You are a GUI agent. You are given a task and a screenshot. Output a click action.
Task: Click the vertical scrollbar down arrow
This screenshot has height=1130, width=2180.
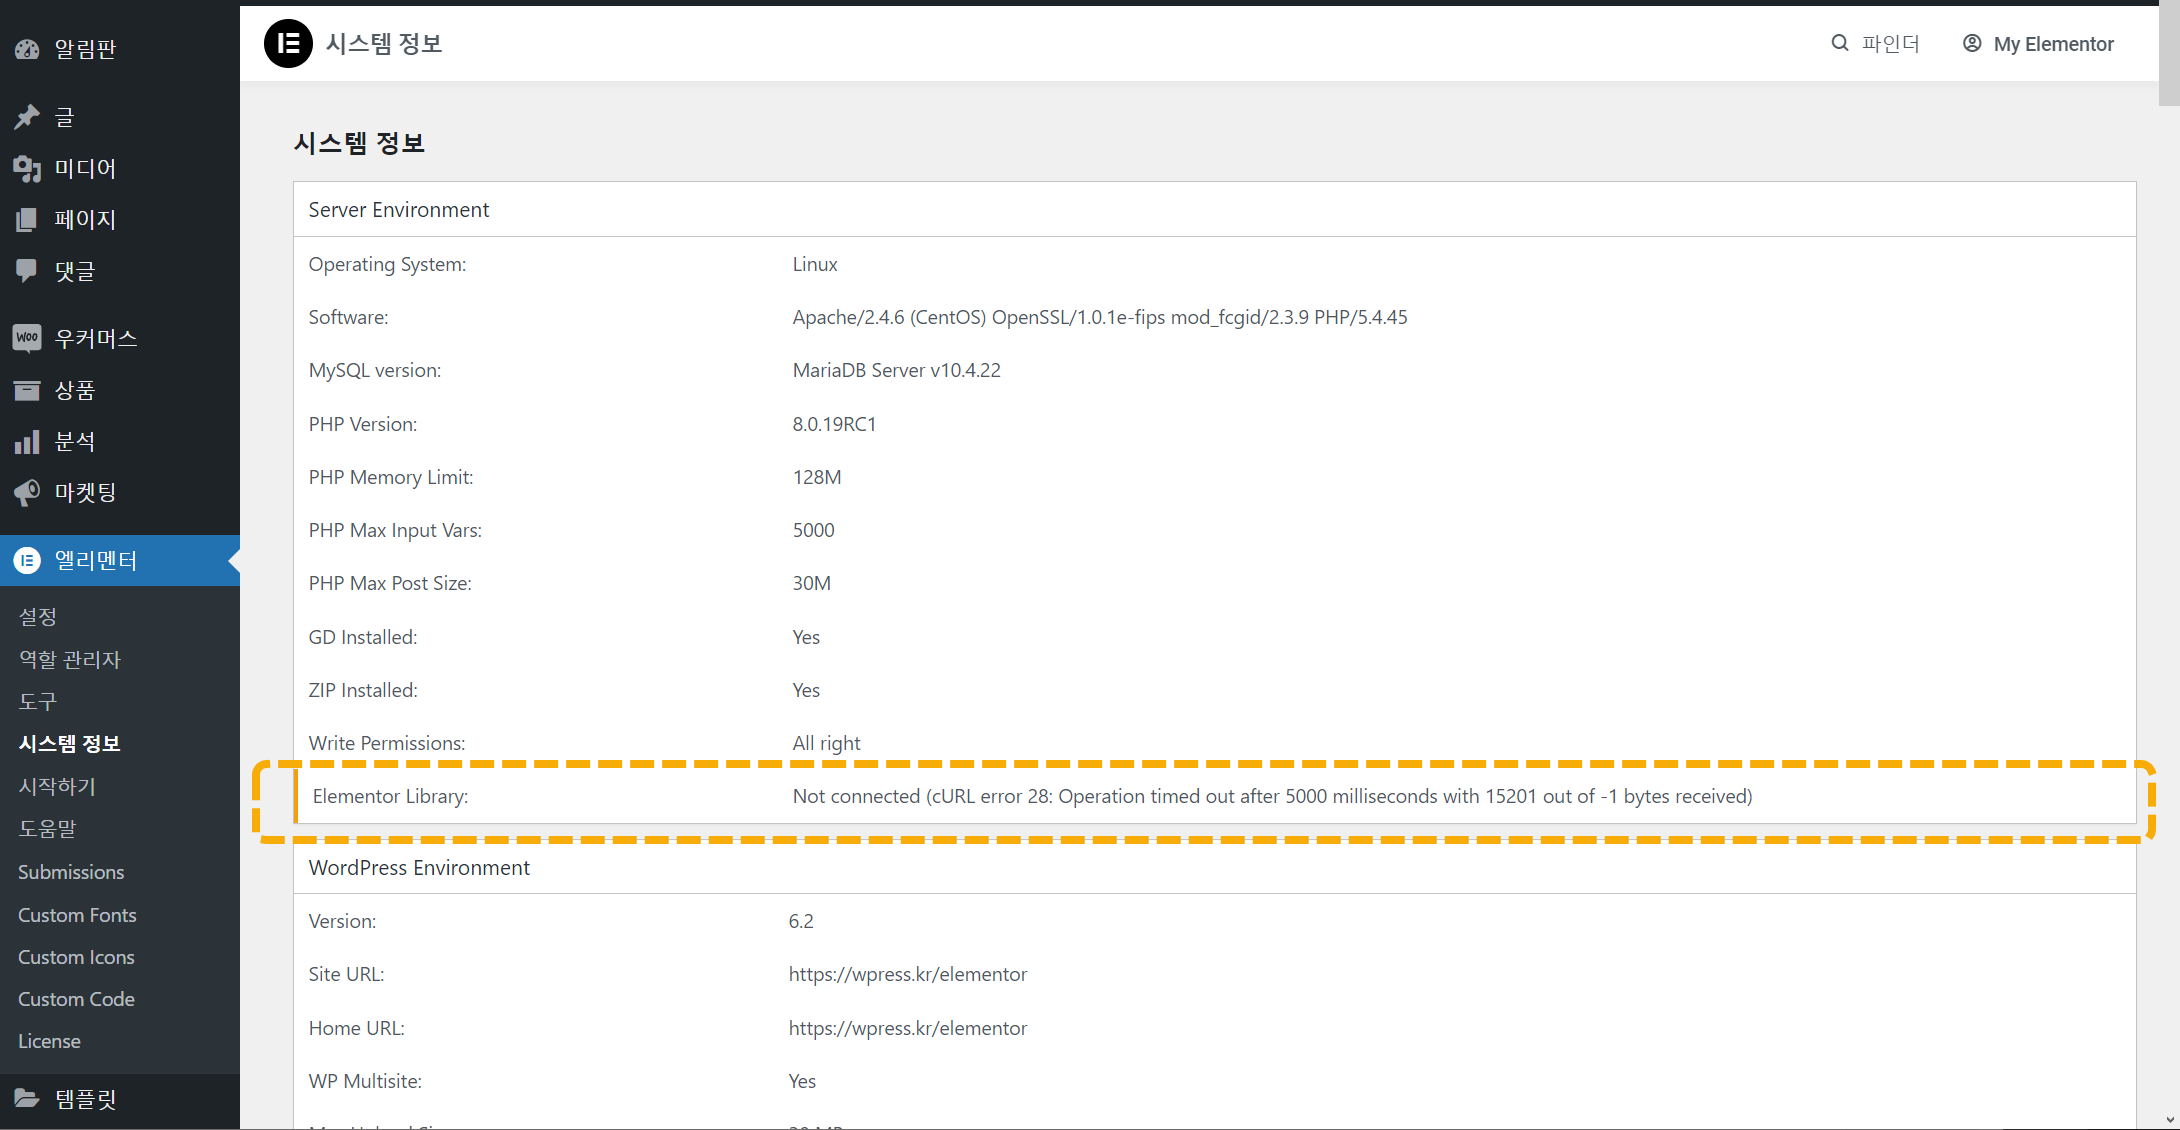point(2169,1120)
